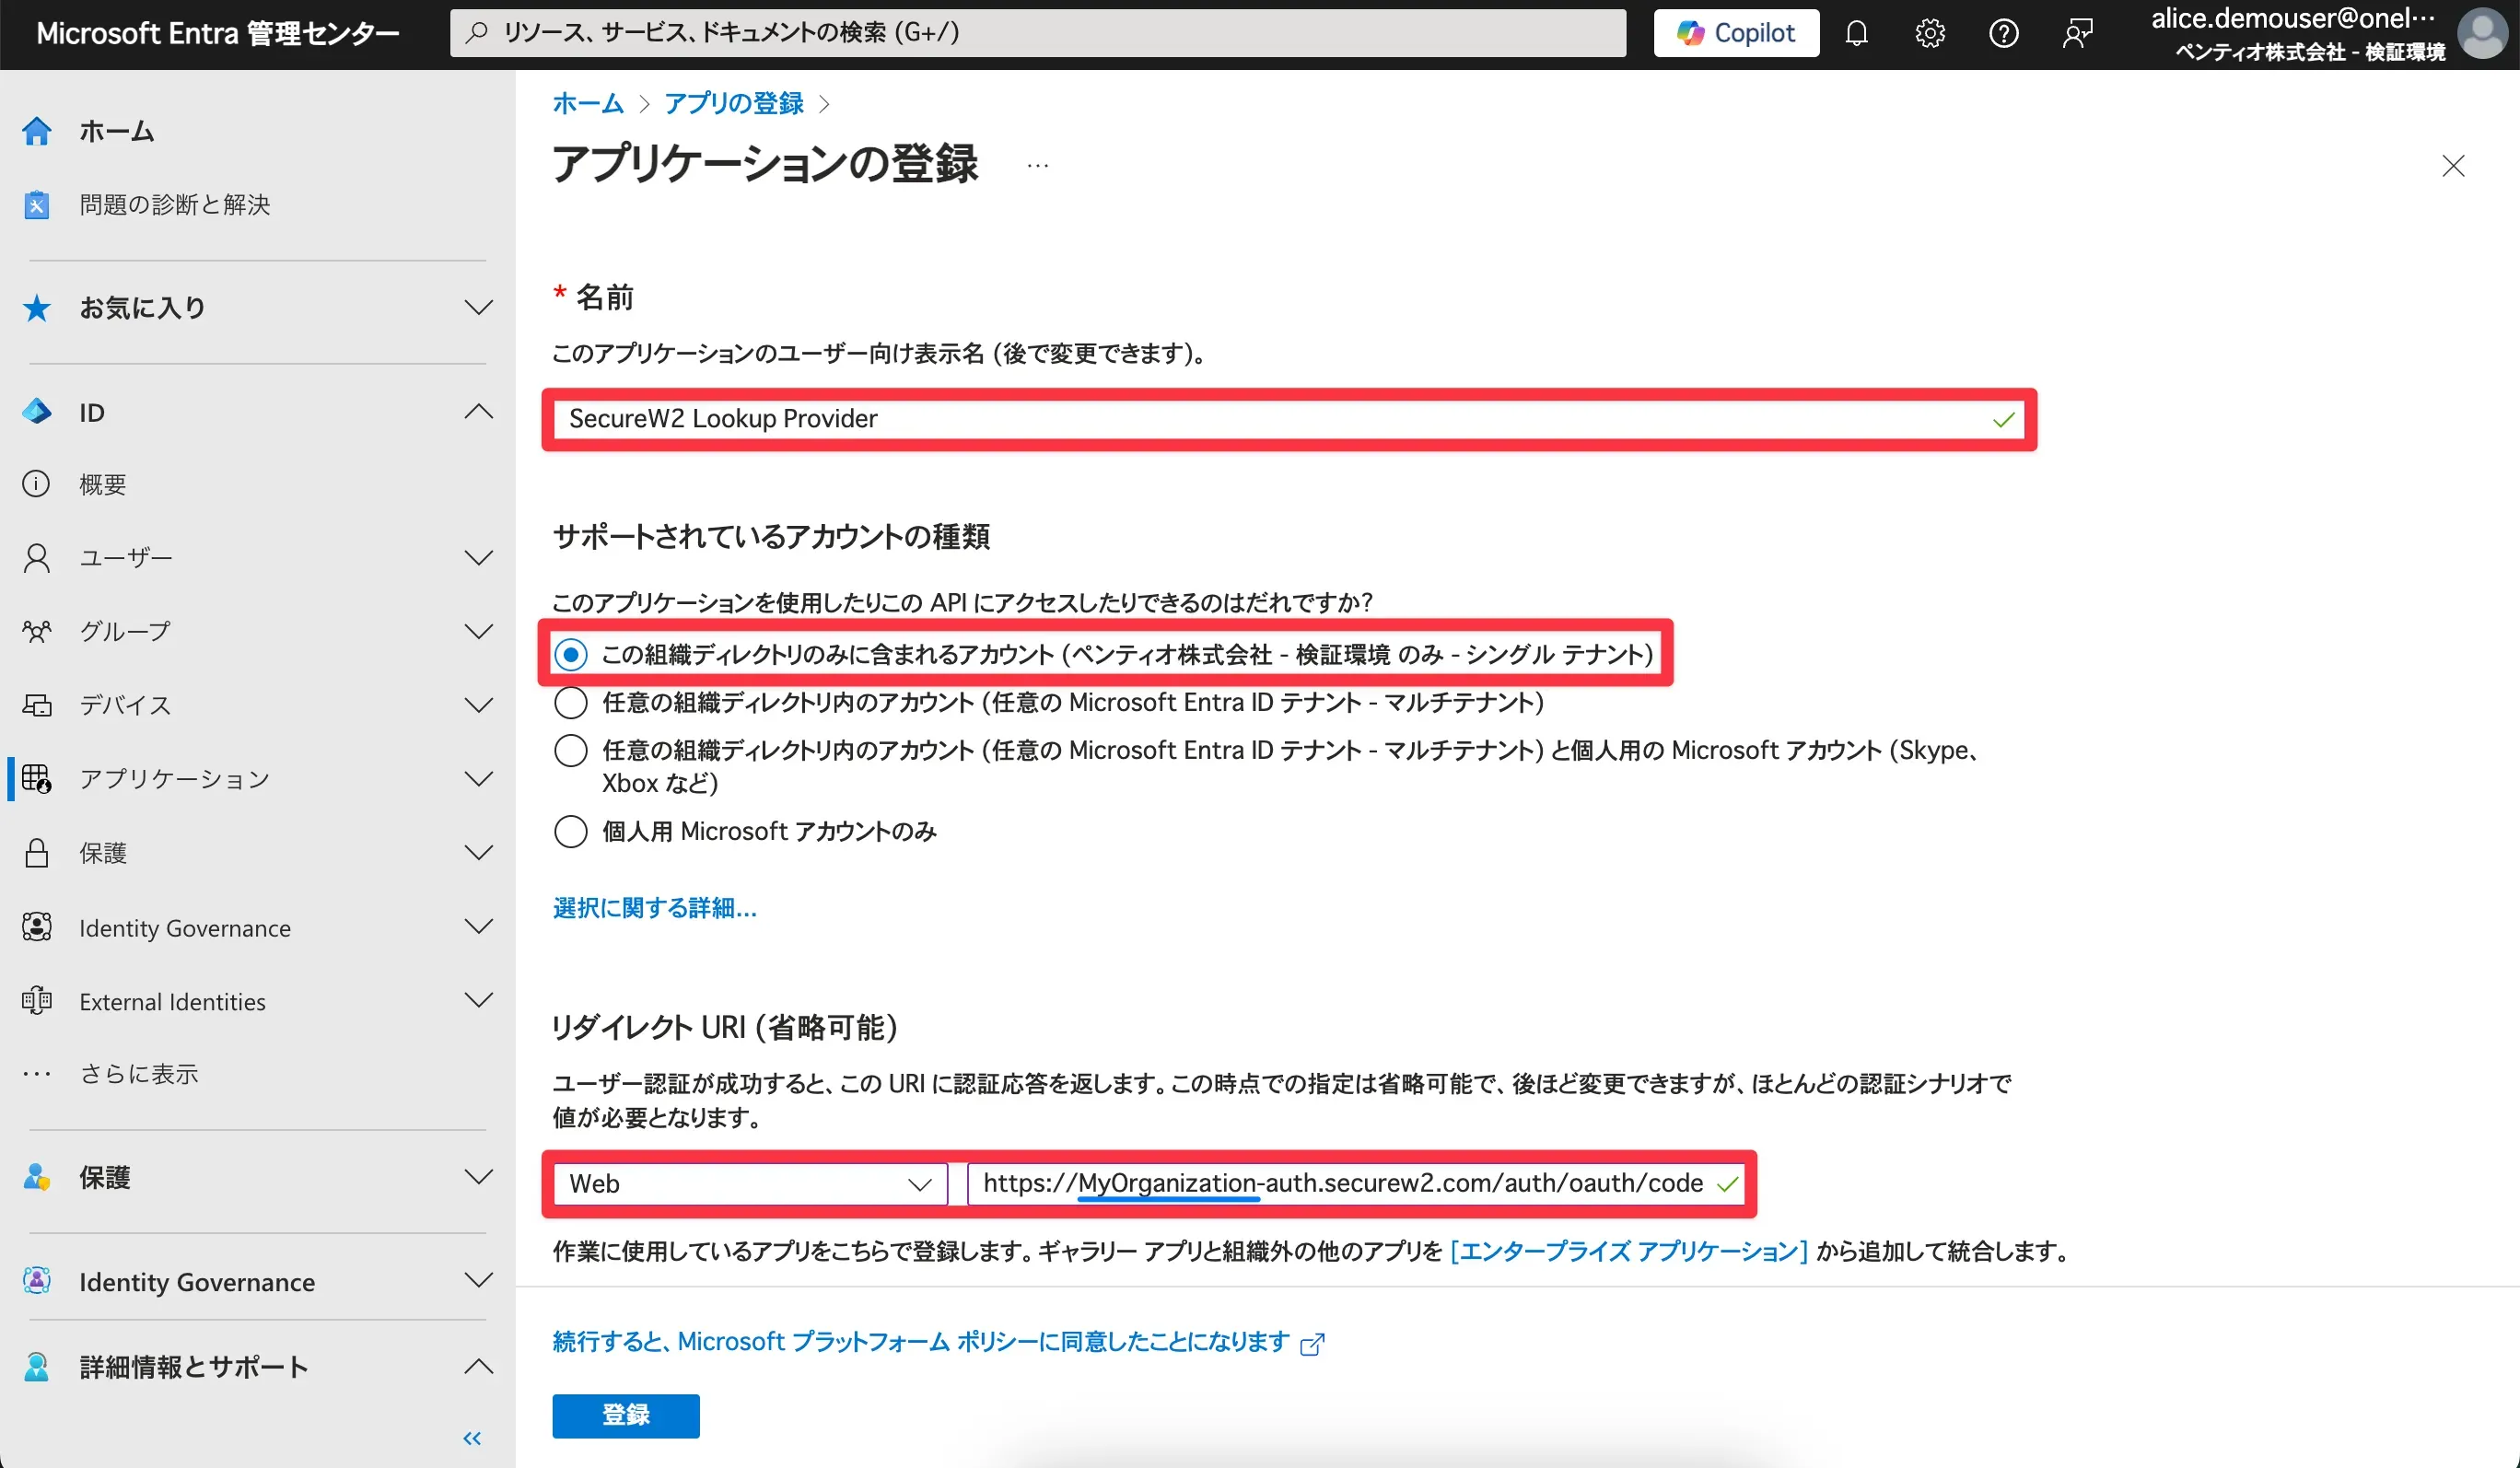This screenshot has height=1468, width=2520.
Task: Click the notifications bell icon
Action: click(x=1856, y=33)
